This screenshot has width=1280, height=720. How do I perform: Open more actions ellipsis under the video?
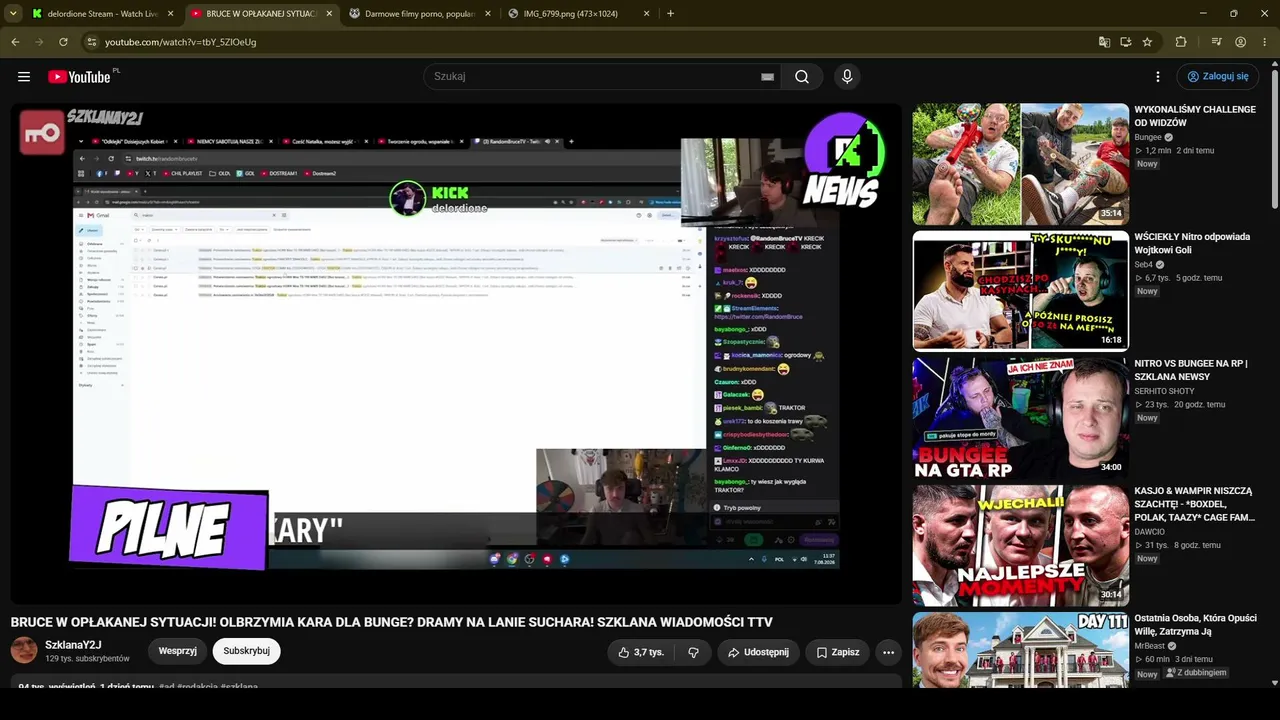click(888, 652)
